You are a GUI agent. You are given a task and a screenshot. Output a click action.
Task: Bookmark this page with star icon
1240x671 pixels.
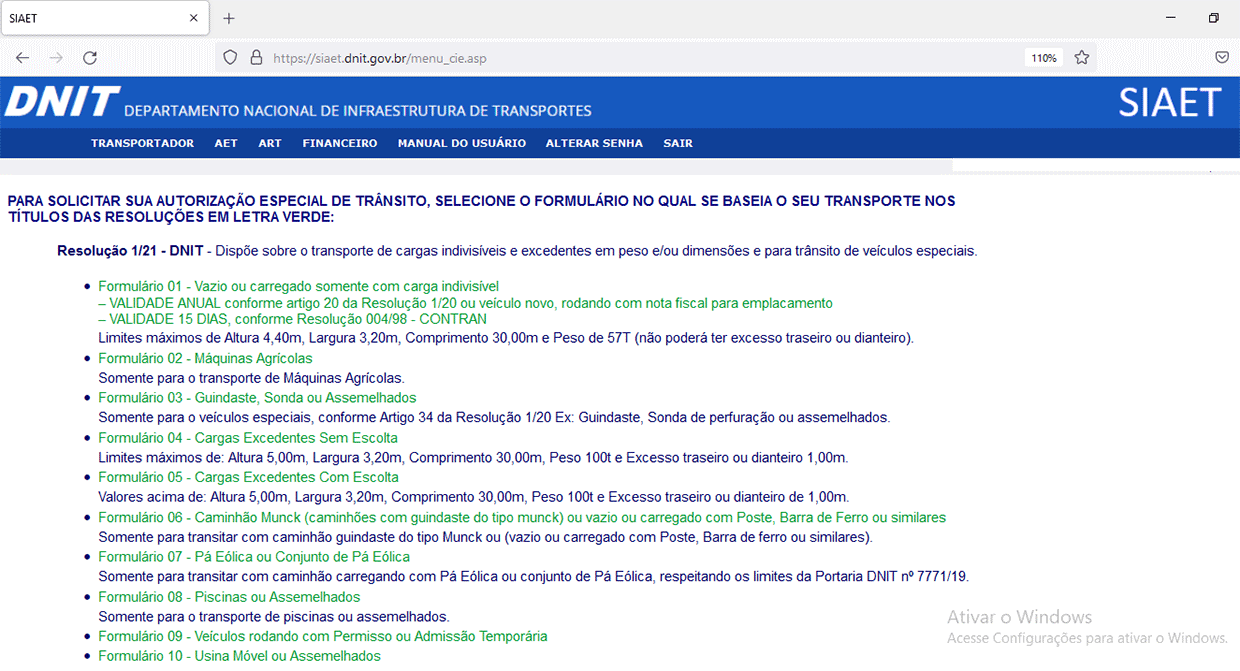click(1081, 58)
